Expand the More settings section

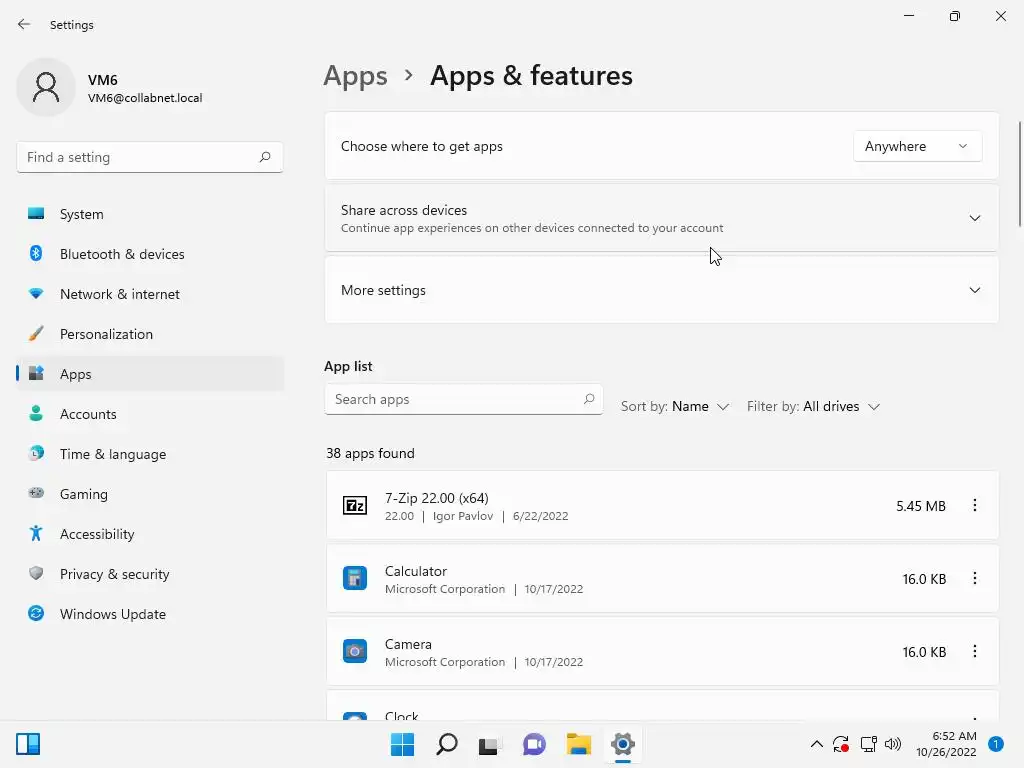974,290
